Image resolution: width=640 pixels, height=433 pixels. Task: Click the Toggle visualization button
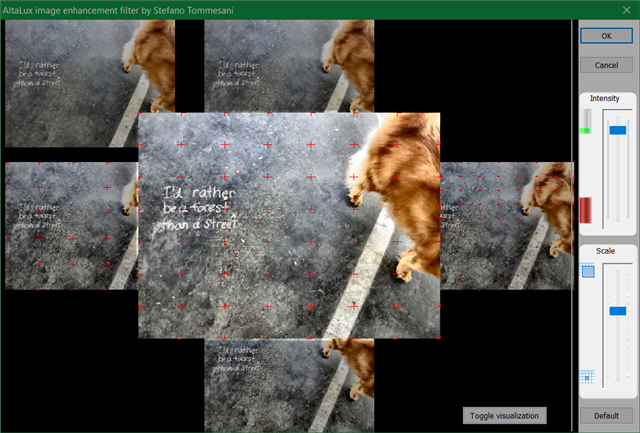point(504,415)
